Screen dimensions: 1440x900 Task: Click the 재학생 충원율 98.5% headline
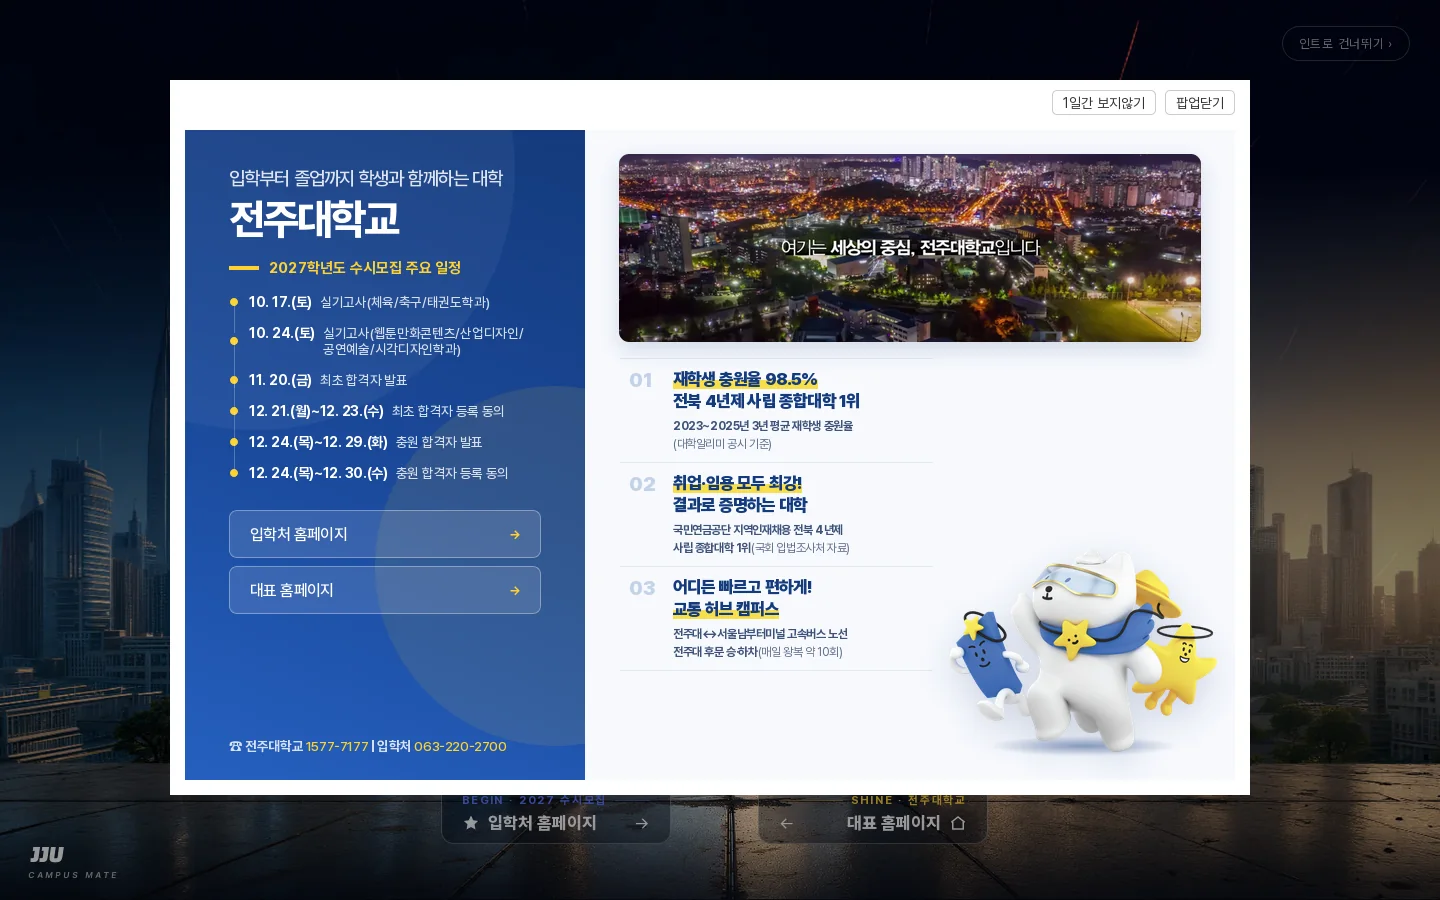tap(745, 380)
